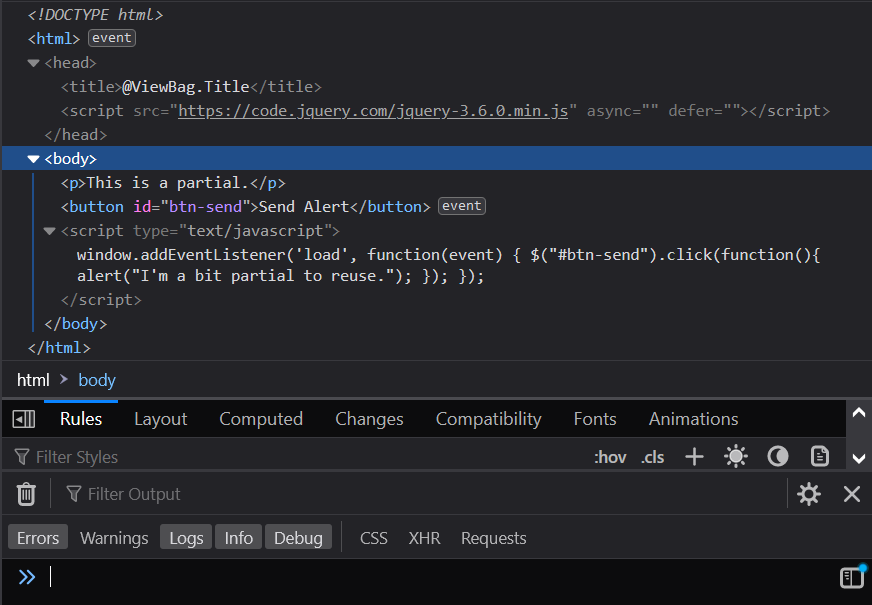This screenshot has height=605, width=872.
Task: Switch to the Computed tab
Action: tap(261, 419)
